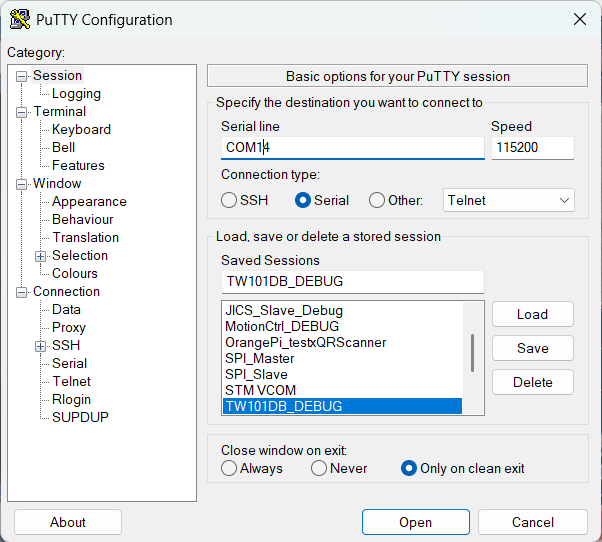Click the Load session button

point(533,314)
